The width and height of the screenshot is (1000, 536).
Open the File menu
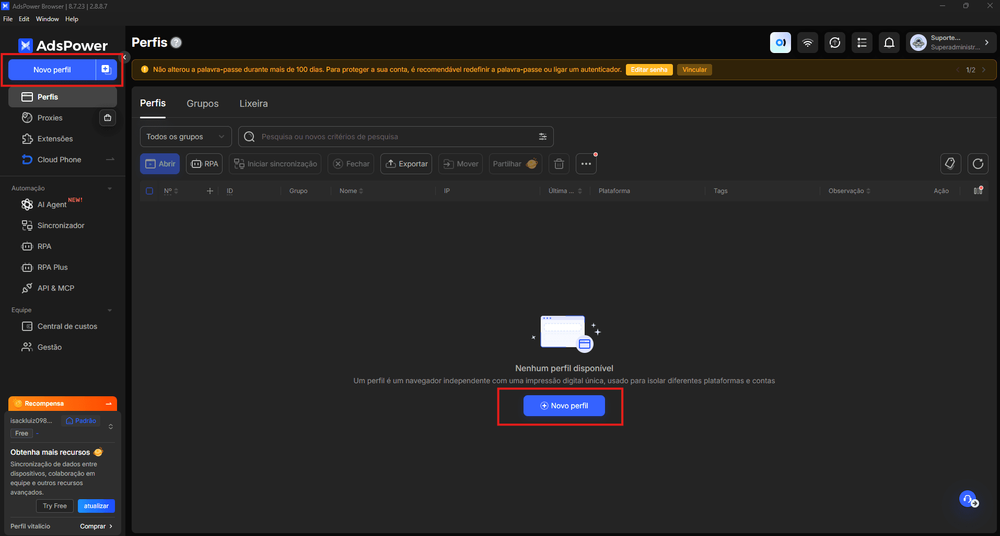8,19
